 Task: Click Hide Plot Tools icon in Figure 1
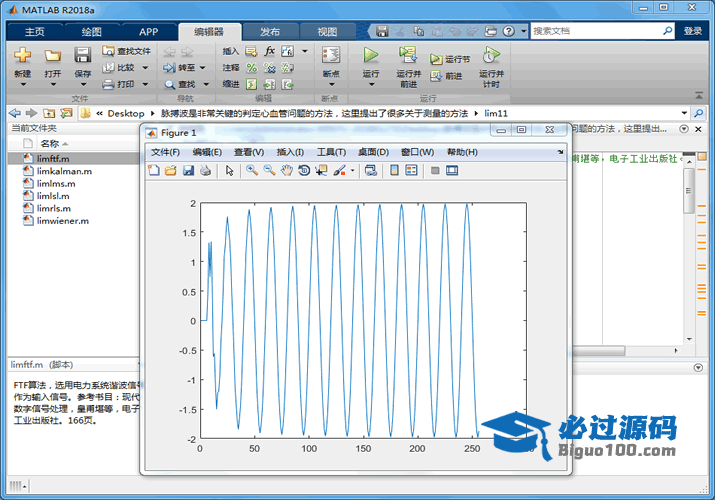[435, 170]
